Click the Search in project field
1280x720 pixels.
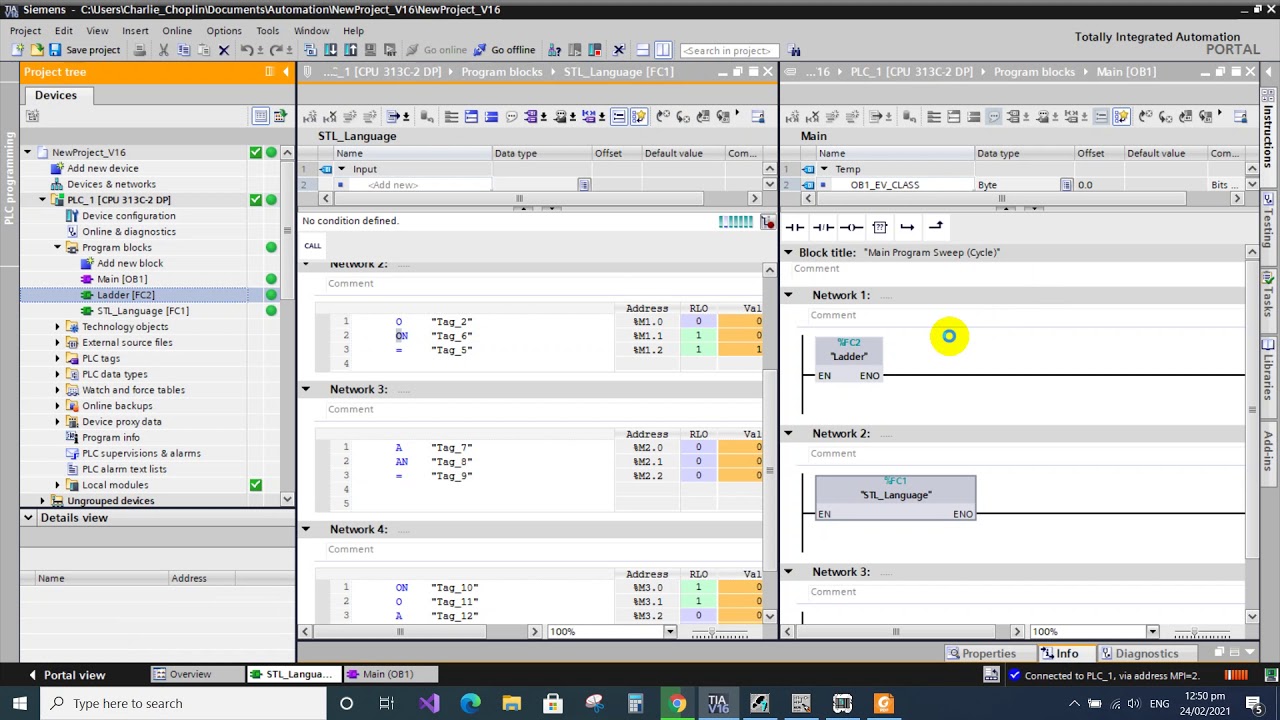pos(730,50)
